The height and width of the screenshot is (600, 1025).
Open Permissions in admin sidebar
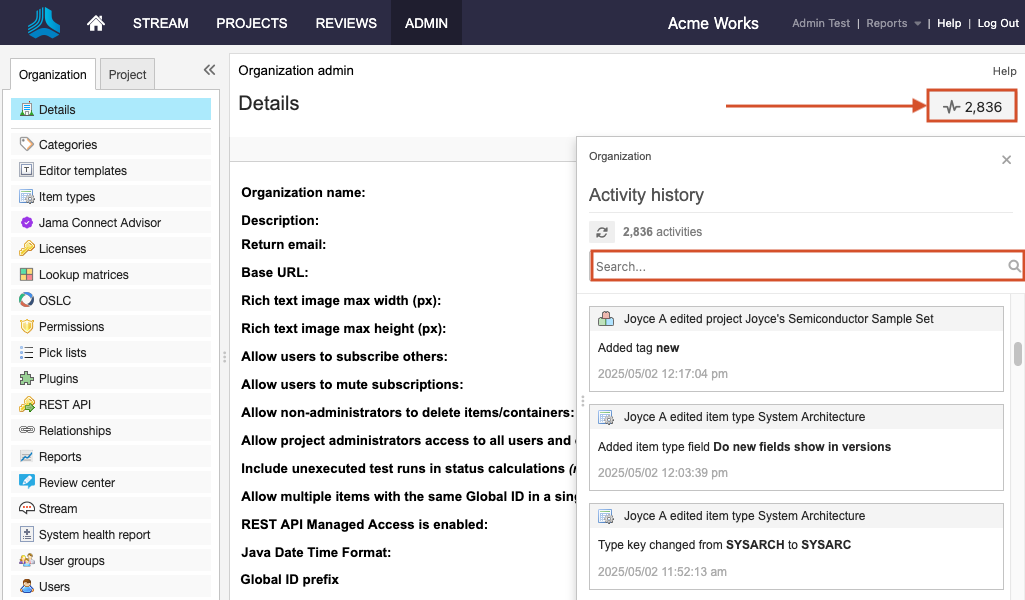71,327
